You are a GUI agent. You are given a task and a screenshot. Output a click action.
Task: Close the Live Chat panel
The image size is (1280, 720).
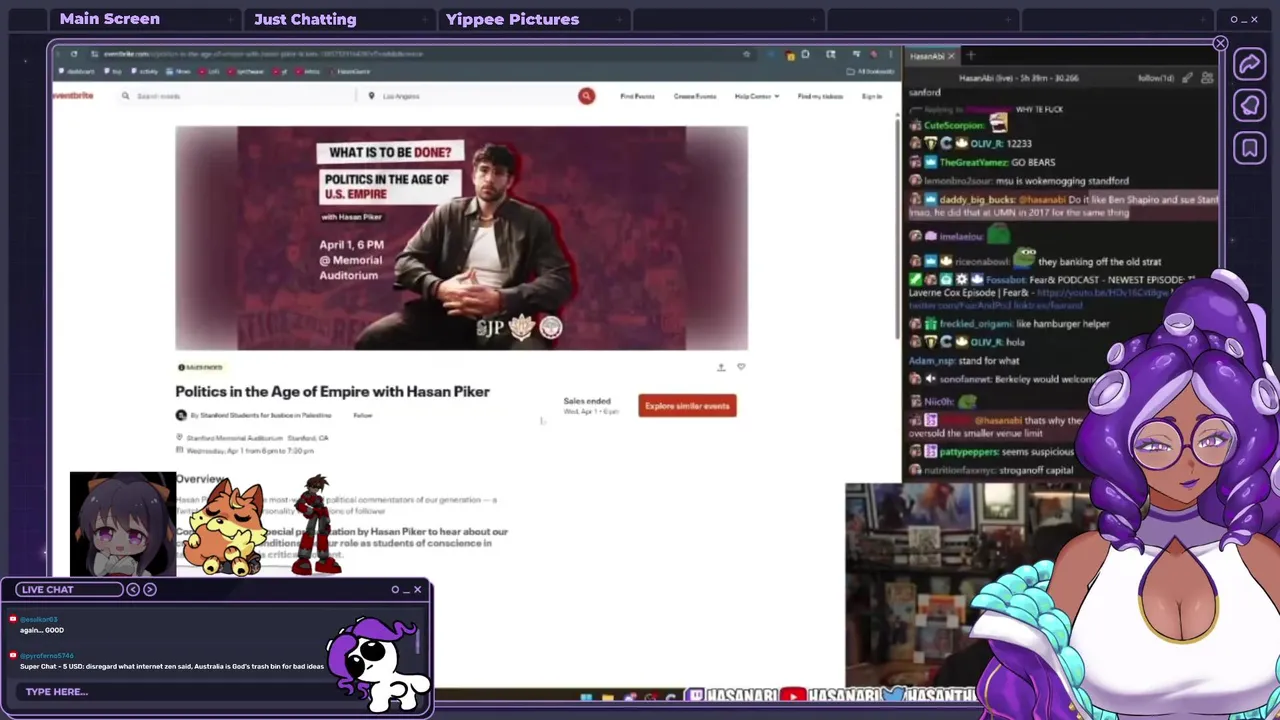point(418,589)
